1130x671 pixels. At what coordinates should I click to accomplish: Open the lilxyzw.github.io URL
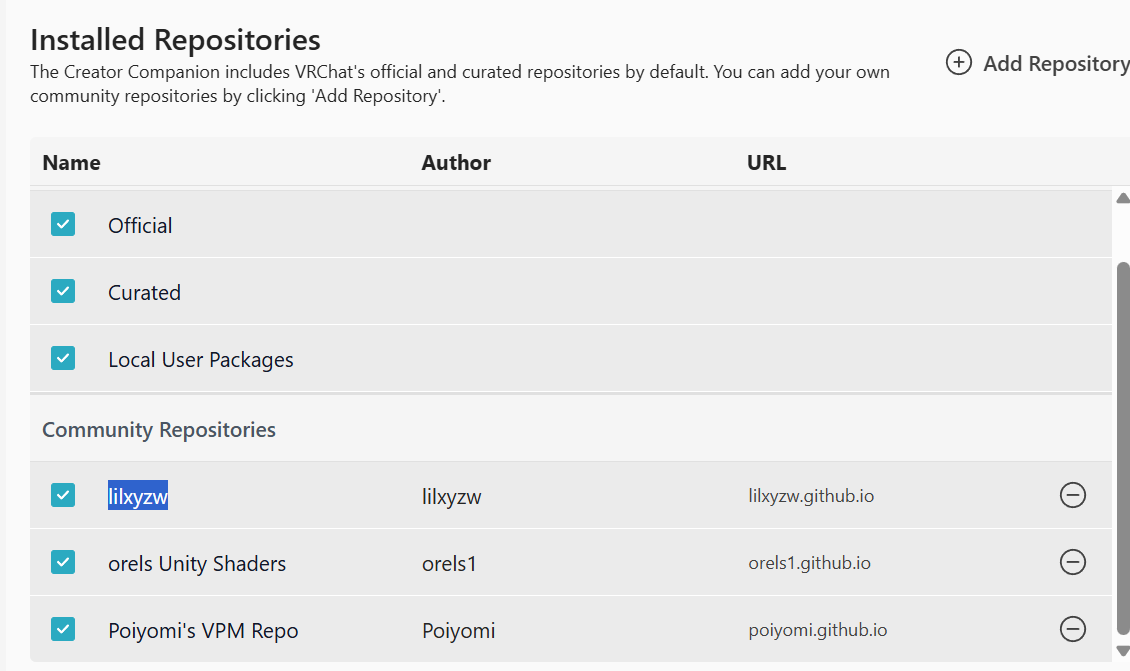tap(811, 496)
